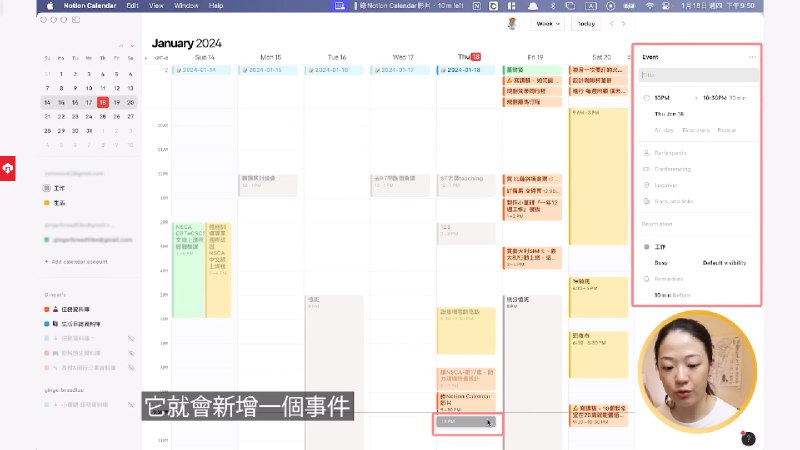This screenshot has width=800, height=450.
Task: Open the Week view dropdown
Action: click(x=547, y=23)
